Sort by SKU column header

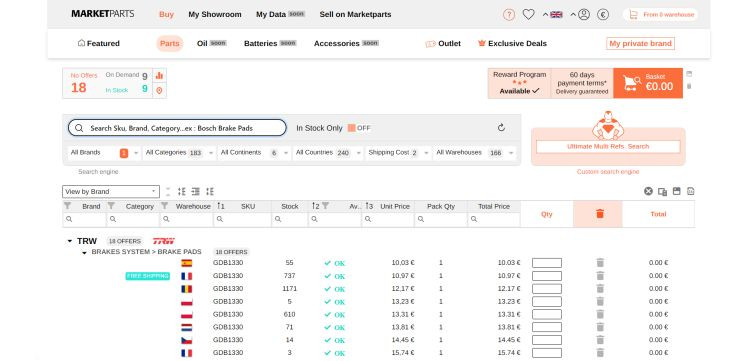tap(248, 207)
